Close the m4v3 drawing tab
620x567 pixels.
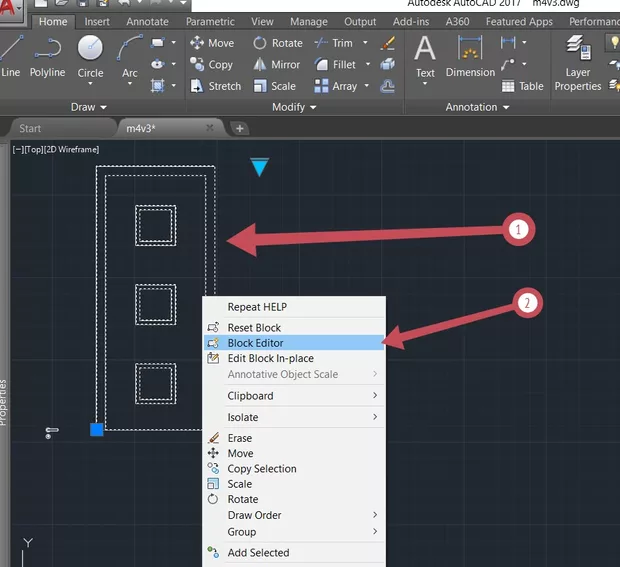[209, 128]
